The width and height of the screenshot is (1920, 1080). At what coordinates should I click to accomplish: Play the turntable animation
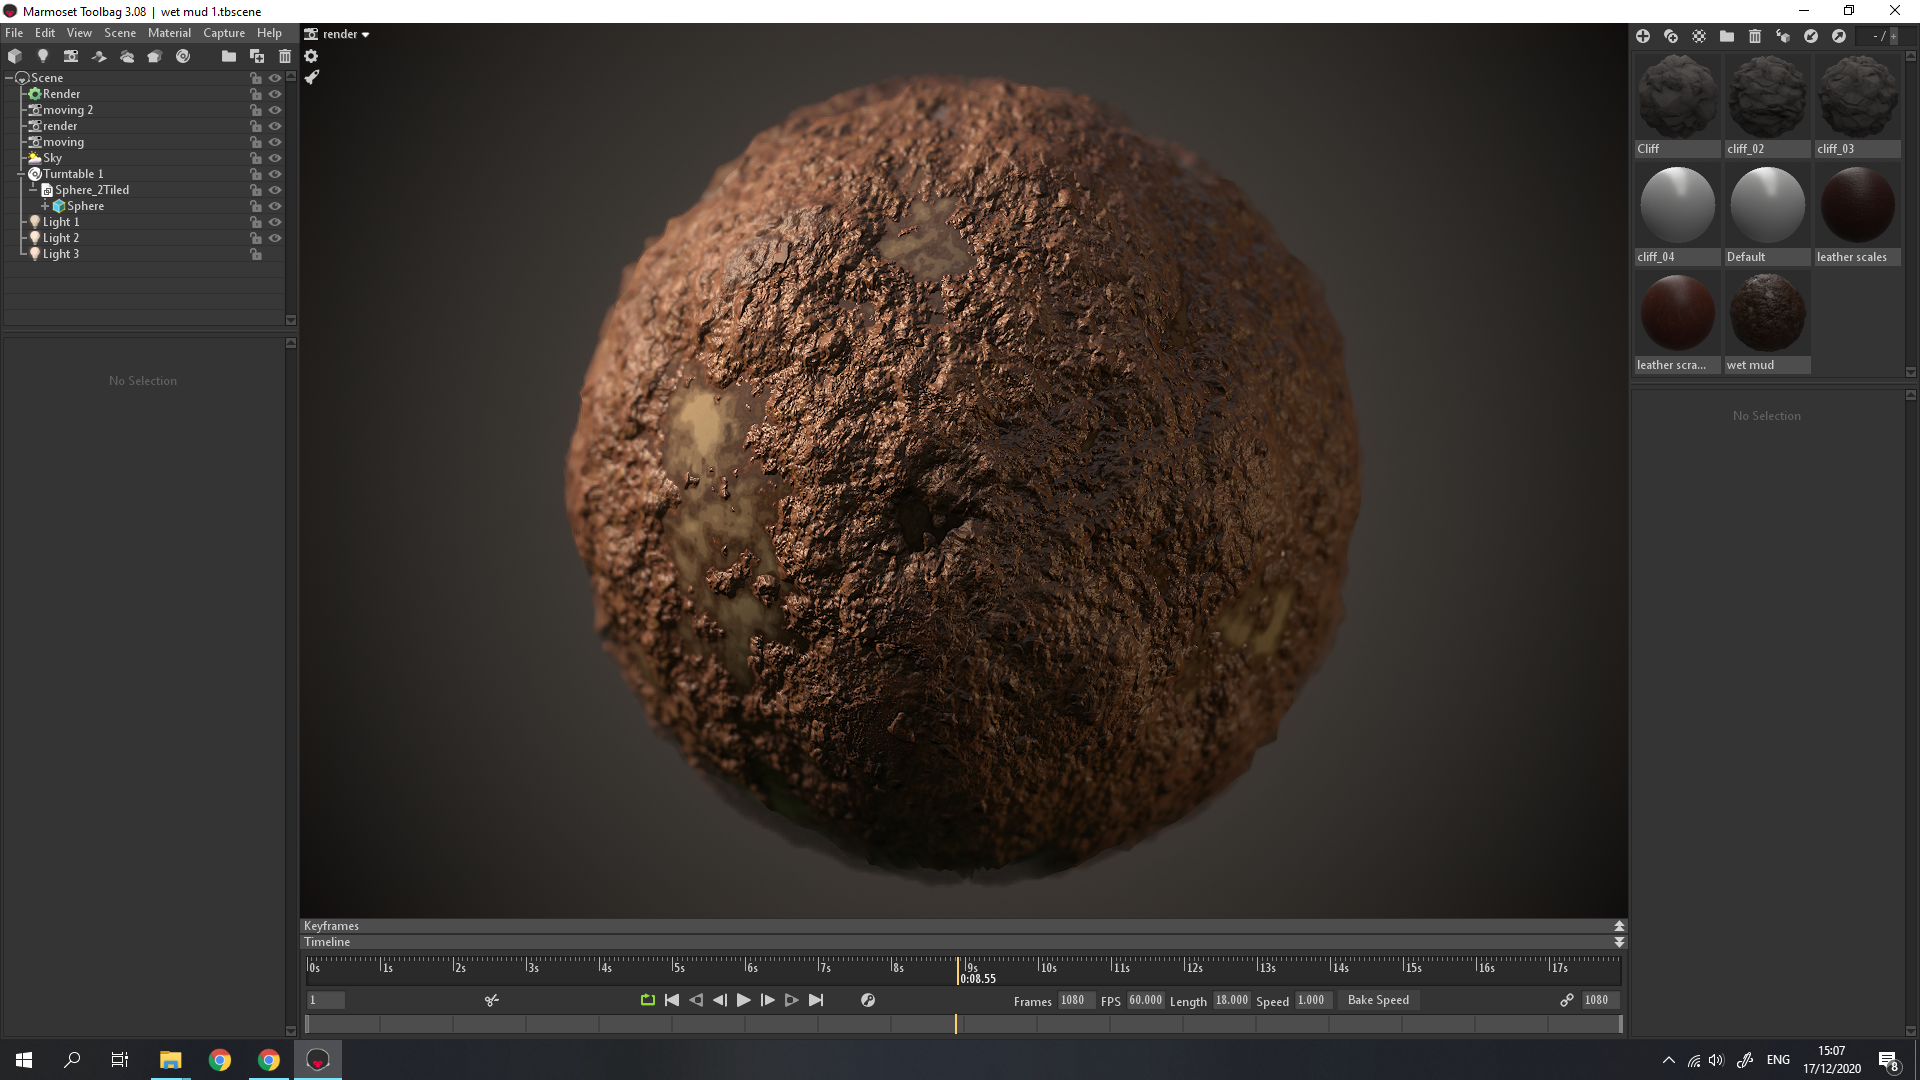coord(744,1000)
